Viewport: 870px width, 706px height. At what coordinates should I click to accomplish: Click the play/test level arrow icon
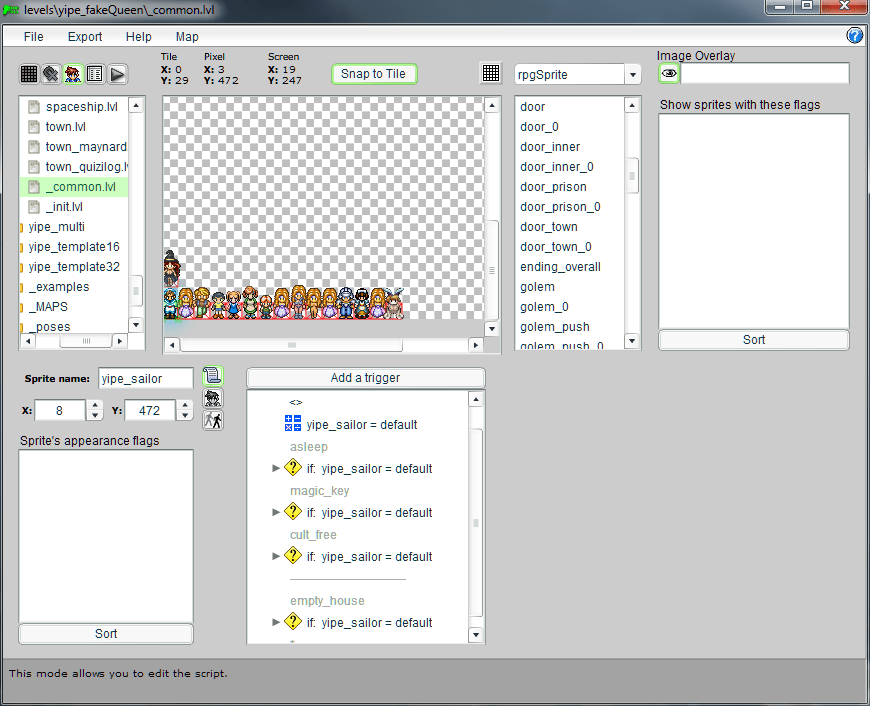tap(117, 74)
